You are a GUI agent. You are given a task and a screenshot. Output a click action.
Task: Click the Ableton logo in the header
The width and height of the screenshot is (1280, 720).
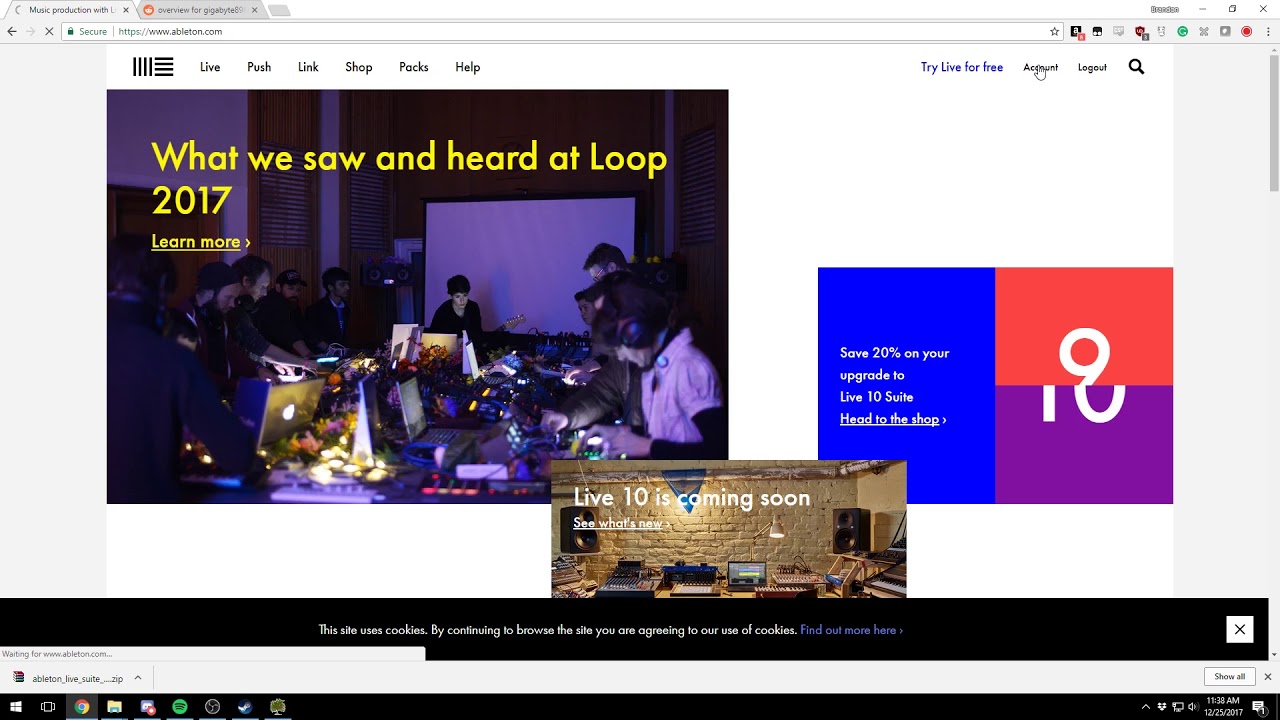pyautogui.click(x=153, y=67)
